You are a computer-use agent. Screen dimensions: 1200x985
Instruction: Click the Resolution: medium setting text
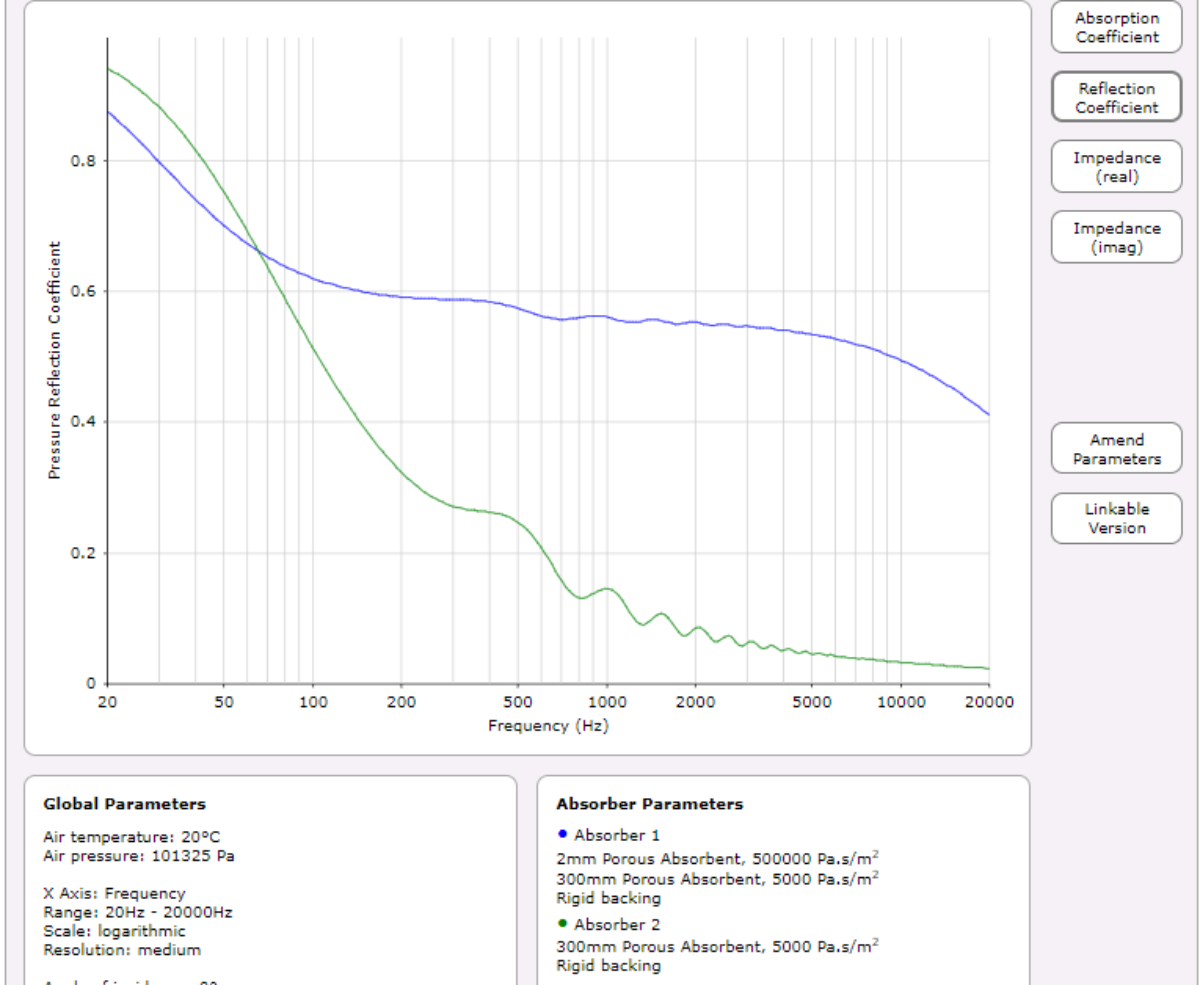coord(122,950)
